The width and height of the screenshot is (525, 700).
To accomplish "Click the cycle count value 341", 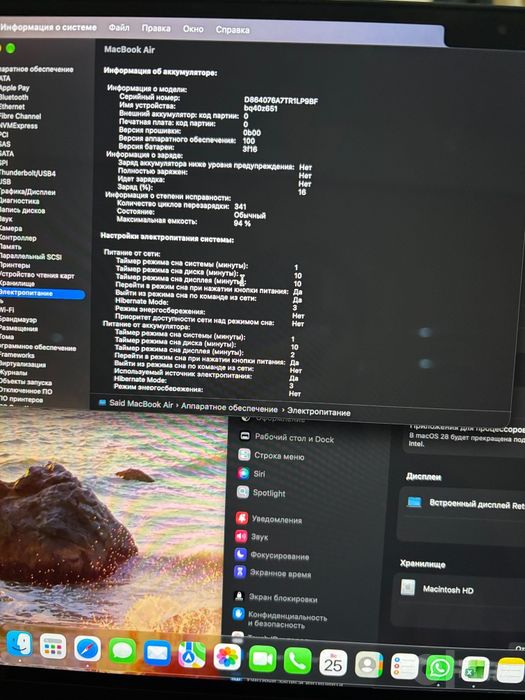I will 240,207.
